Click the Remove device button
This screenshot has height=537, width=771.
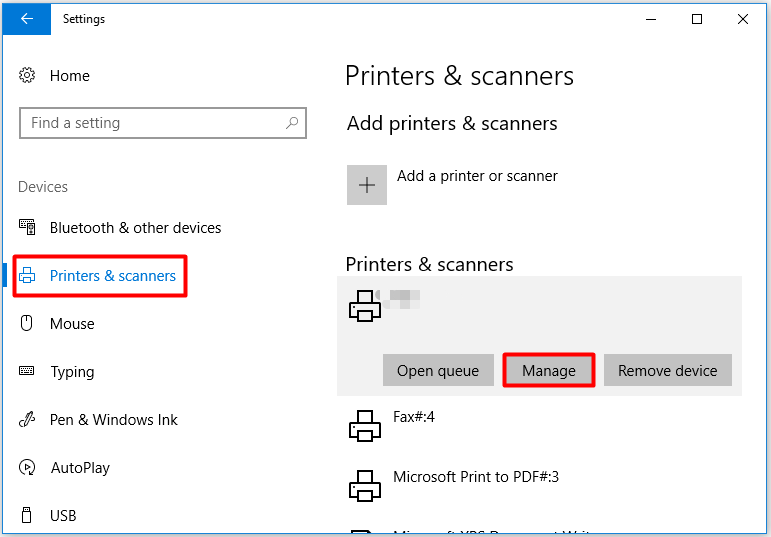point(668,370)
